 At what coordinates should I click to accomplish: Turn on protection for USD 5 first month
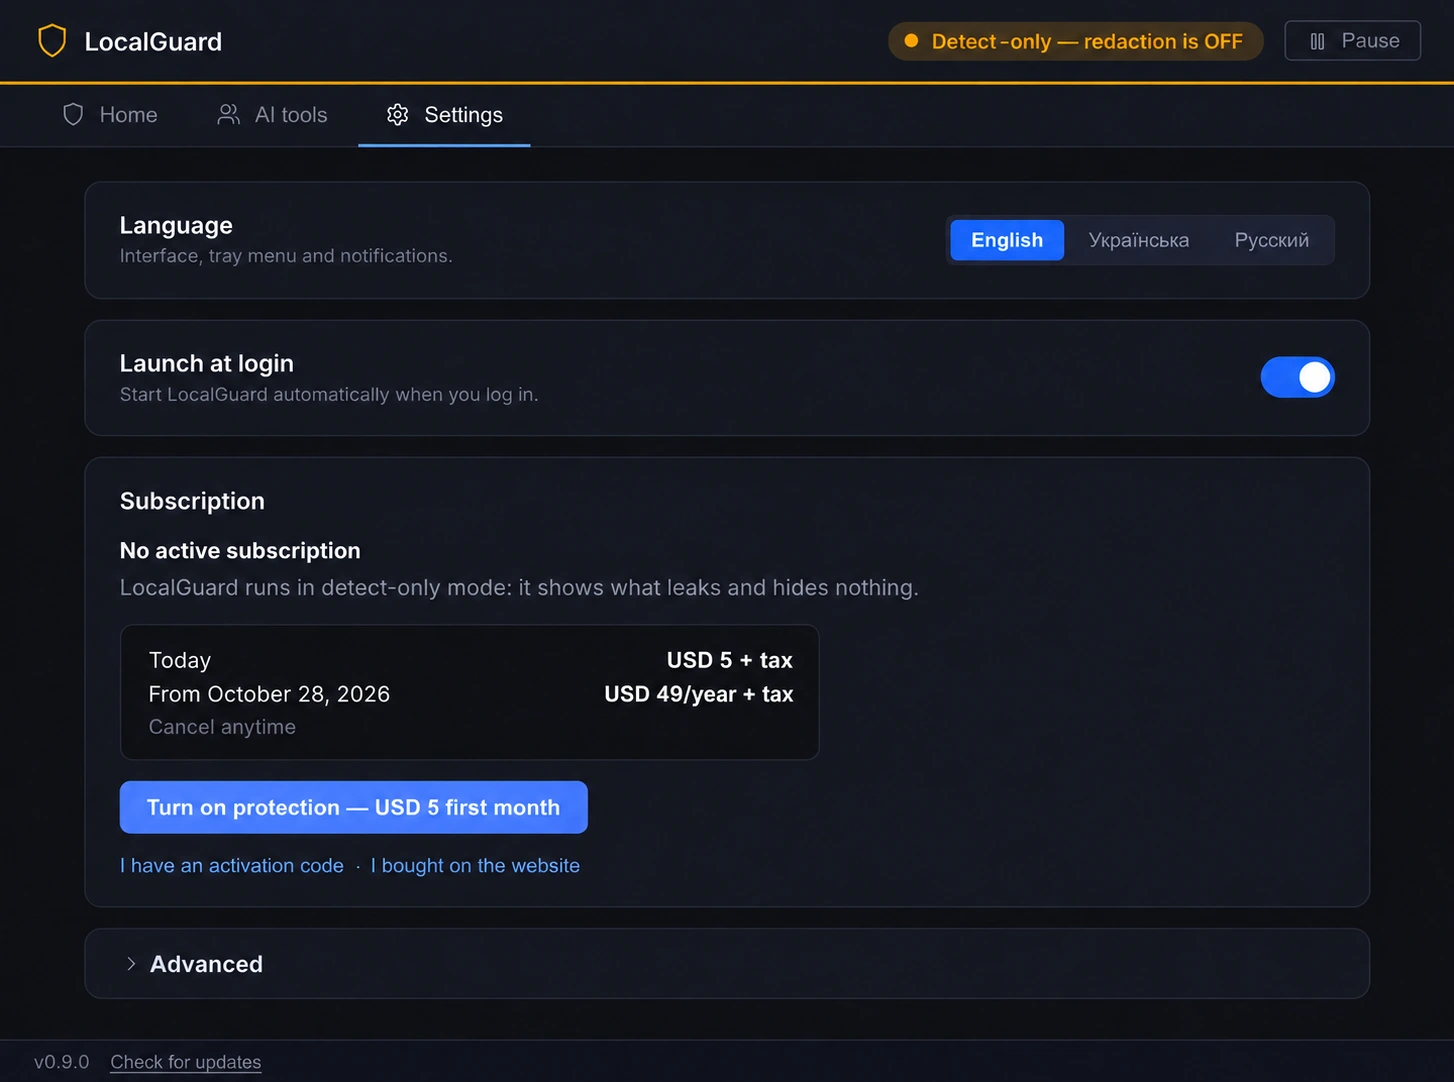[x=353, y=807]
